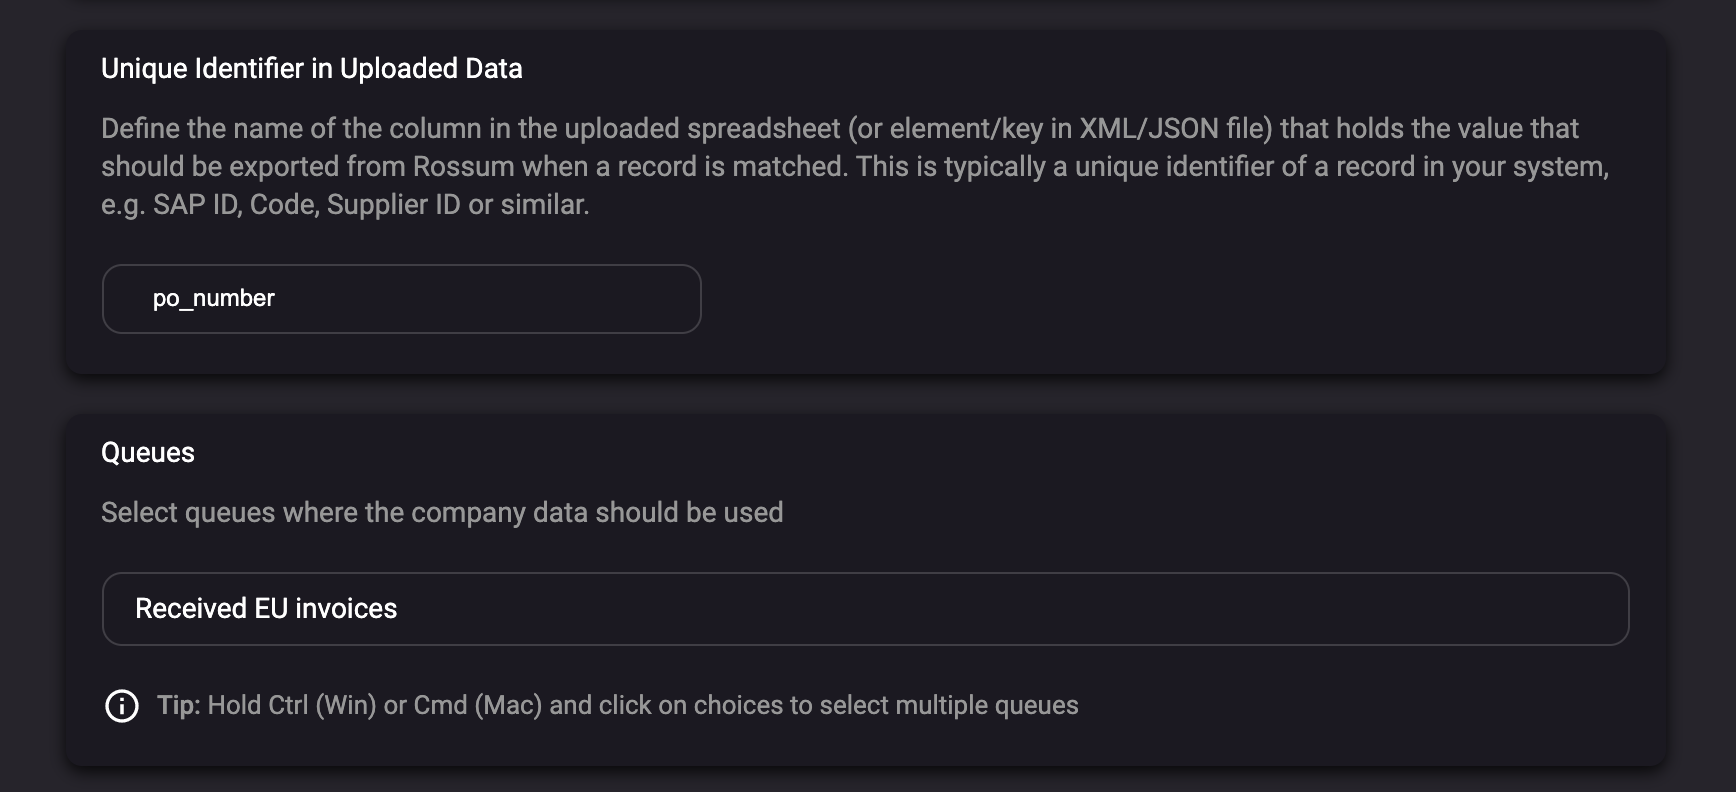Click the Queues section heading
Viewport: 1736px width, 792px height.
click(148, 453)
